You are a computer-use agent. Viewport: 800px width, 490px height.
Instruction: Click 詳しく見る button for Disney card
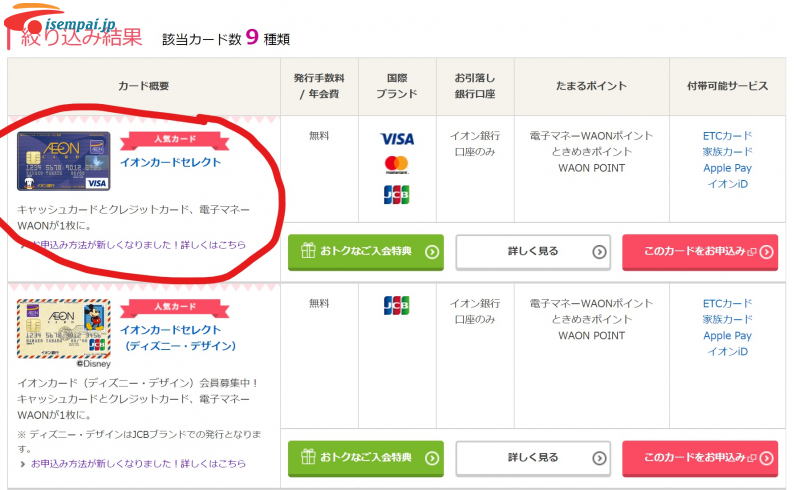[x=533, y=458]
